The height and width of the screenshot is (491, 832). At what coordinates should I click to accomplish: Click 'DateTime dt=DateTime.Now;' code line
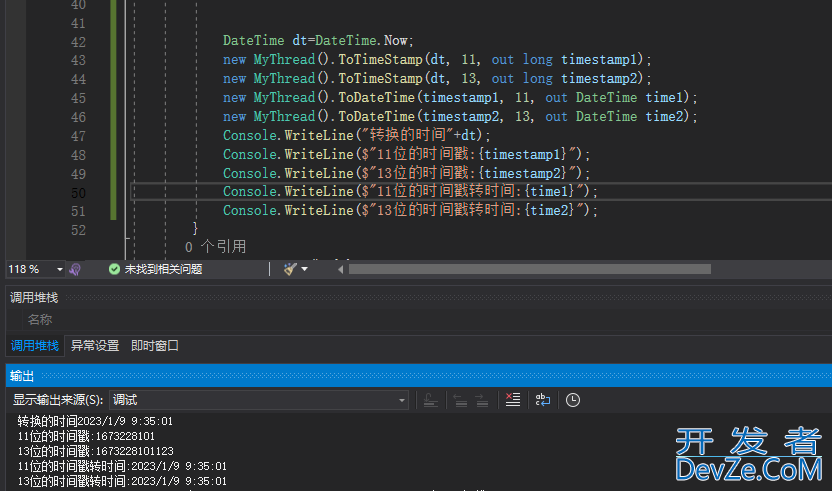(318, 40)
